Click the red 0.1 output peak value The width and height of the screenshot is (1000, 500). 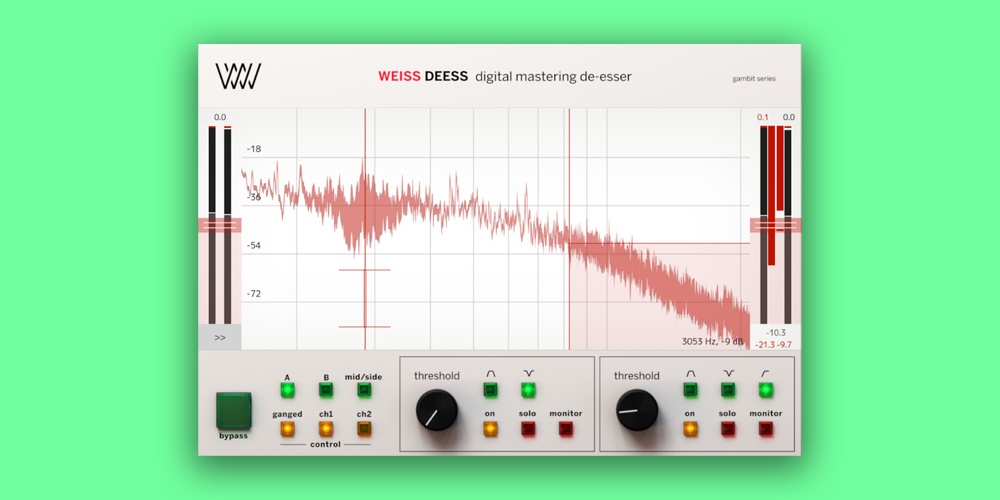click(763, 117)
